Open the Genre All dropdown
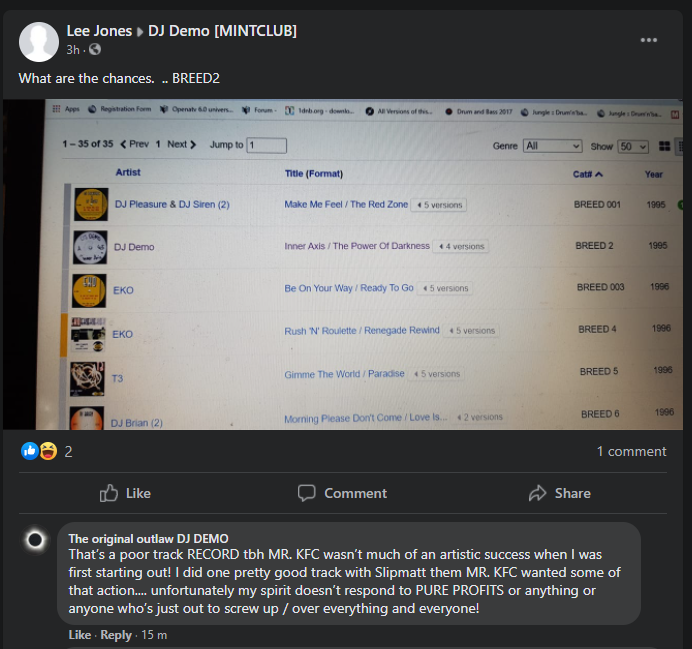692x649 pixels. click(553, 146)
